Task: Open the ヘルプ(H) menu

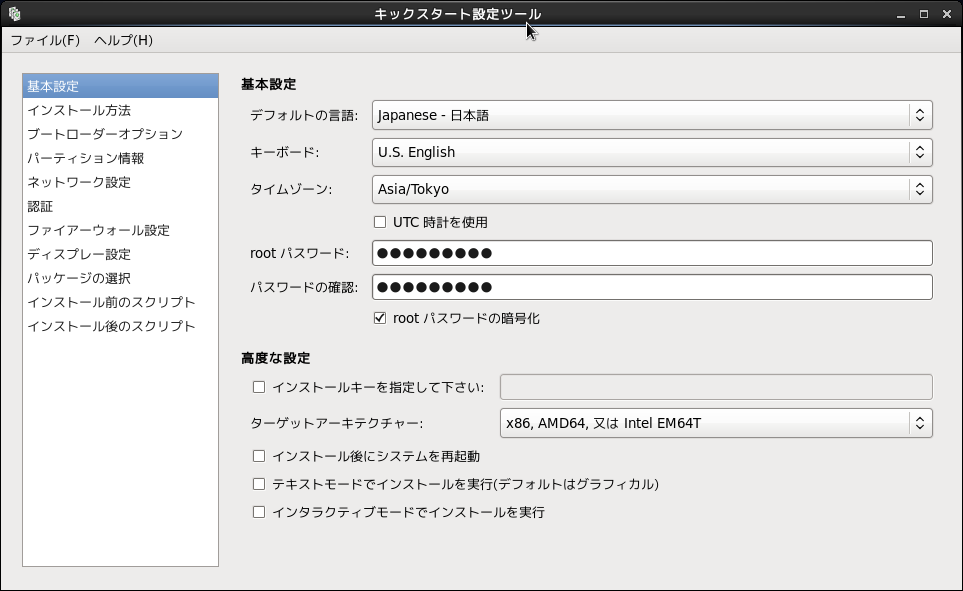Action: tap(123, 40)
